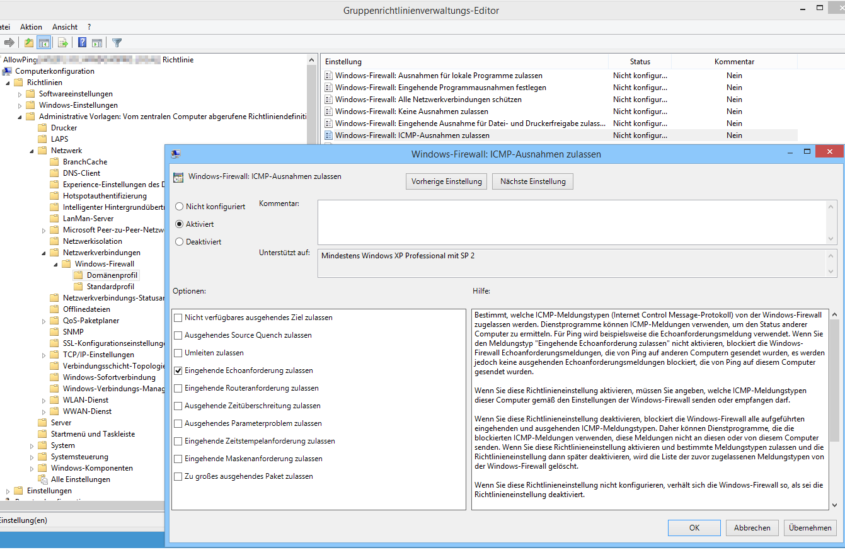The image size is (845, 550).
Task: Click the Standardprofil folder icon
Action: click(79, 287)
